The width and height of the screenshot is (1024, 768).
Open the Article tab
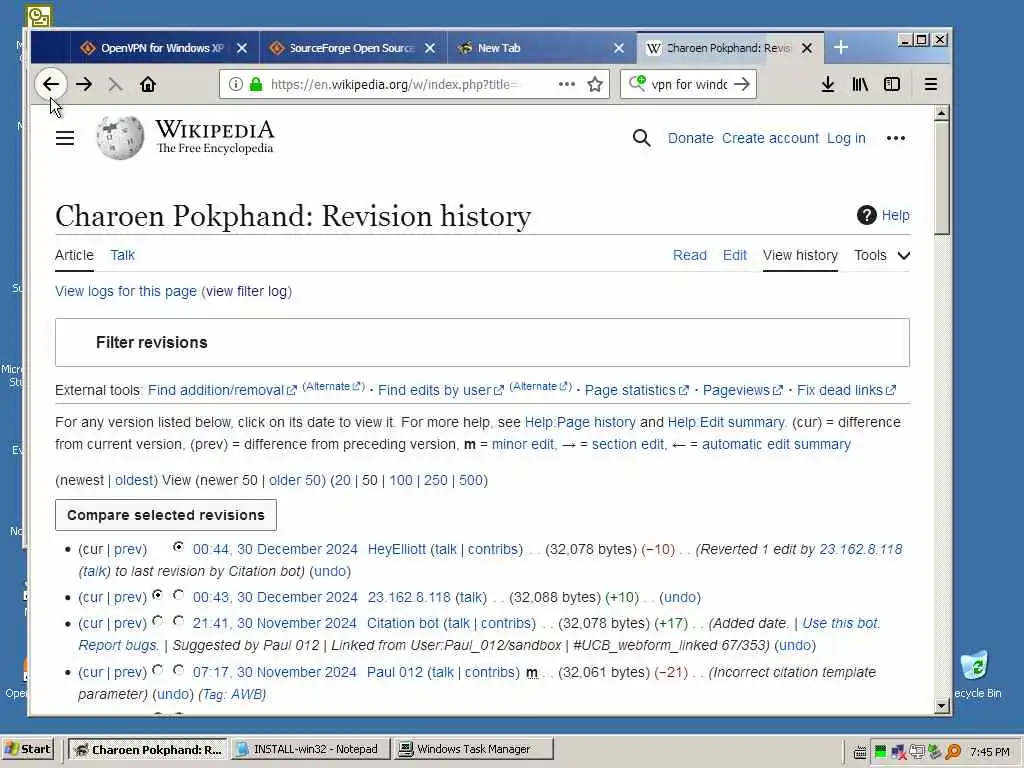74,255
